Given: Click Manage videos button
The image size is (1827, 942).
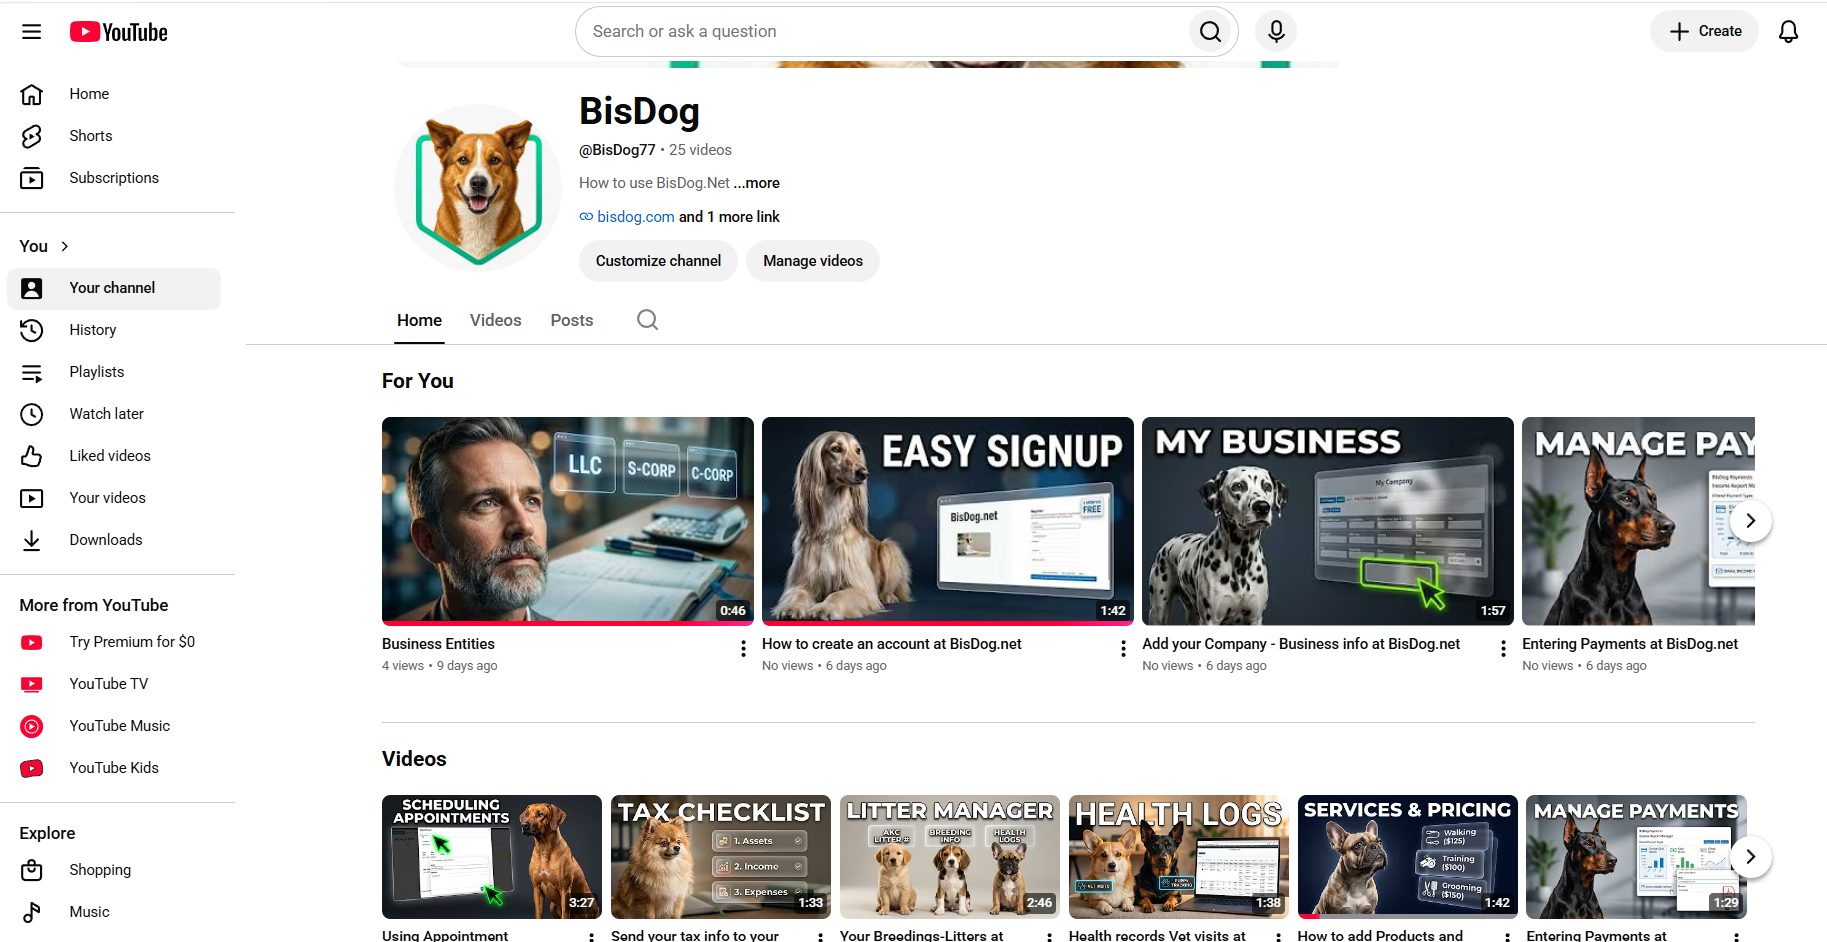Looking at the screenshot, I should 813,261.
